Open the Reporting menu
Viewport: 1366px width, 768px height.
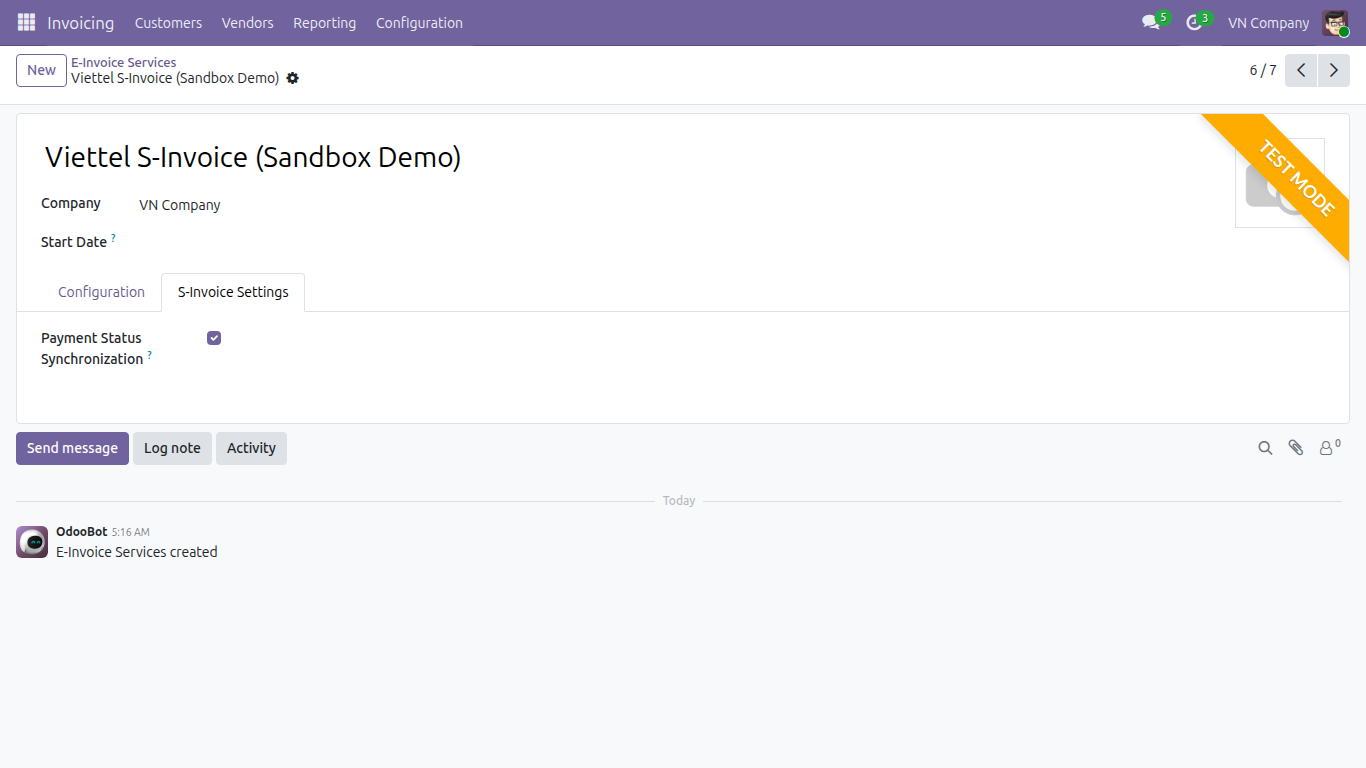coord(324,22)
